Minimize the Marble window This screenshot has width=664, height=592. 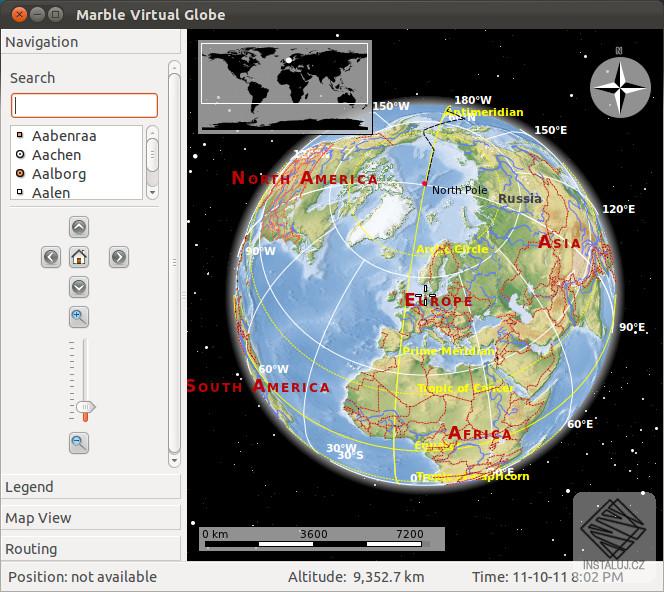click(37, 15)
